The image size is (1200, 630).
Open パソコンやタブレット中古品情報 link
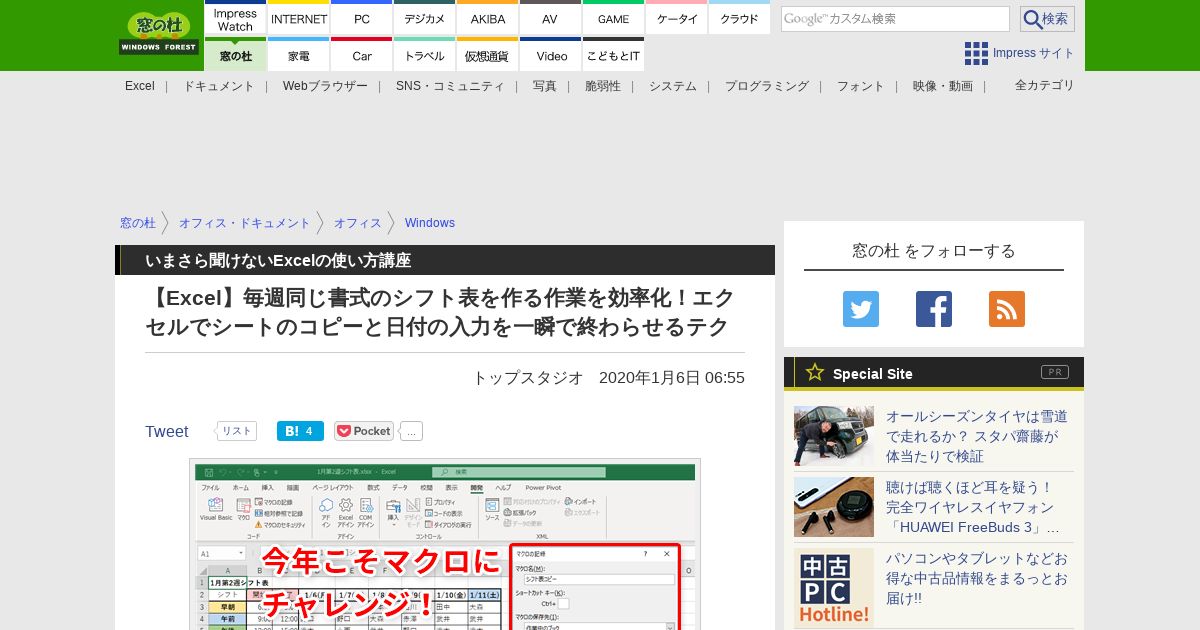point(977,578)
